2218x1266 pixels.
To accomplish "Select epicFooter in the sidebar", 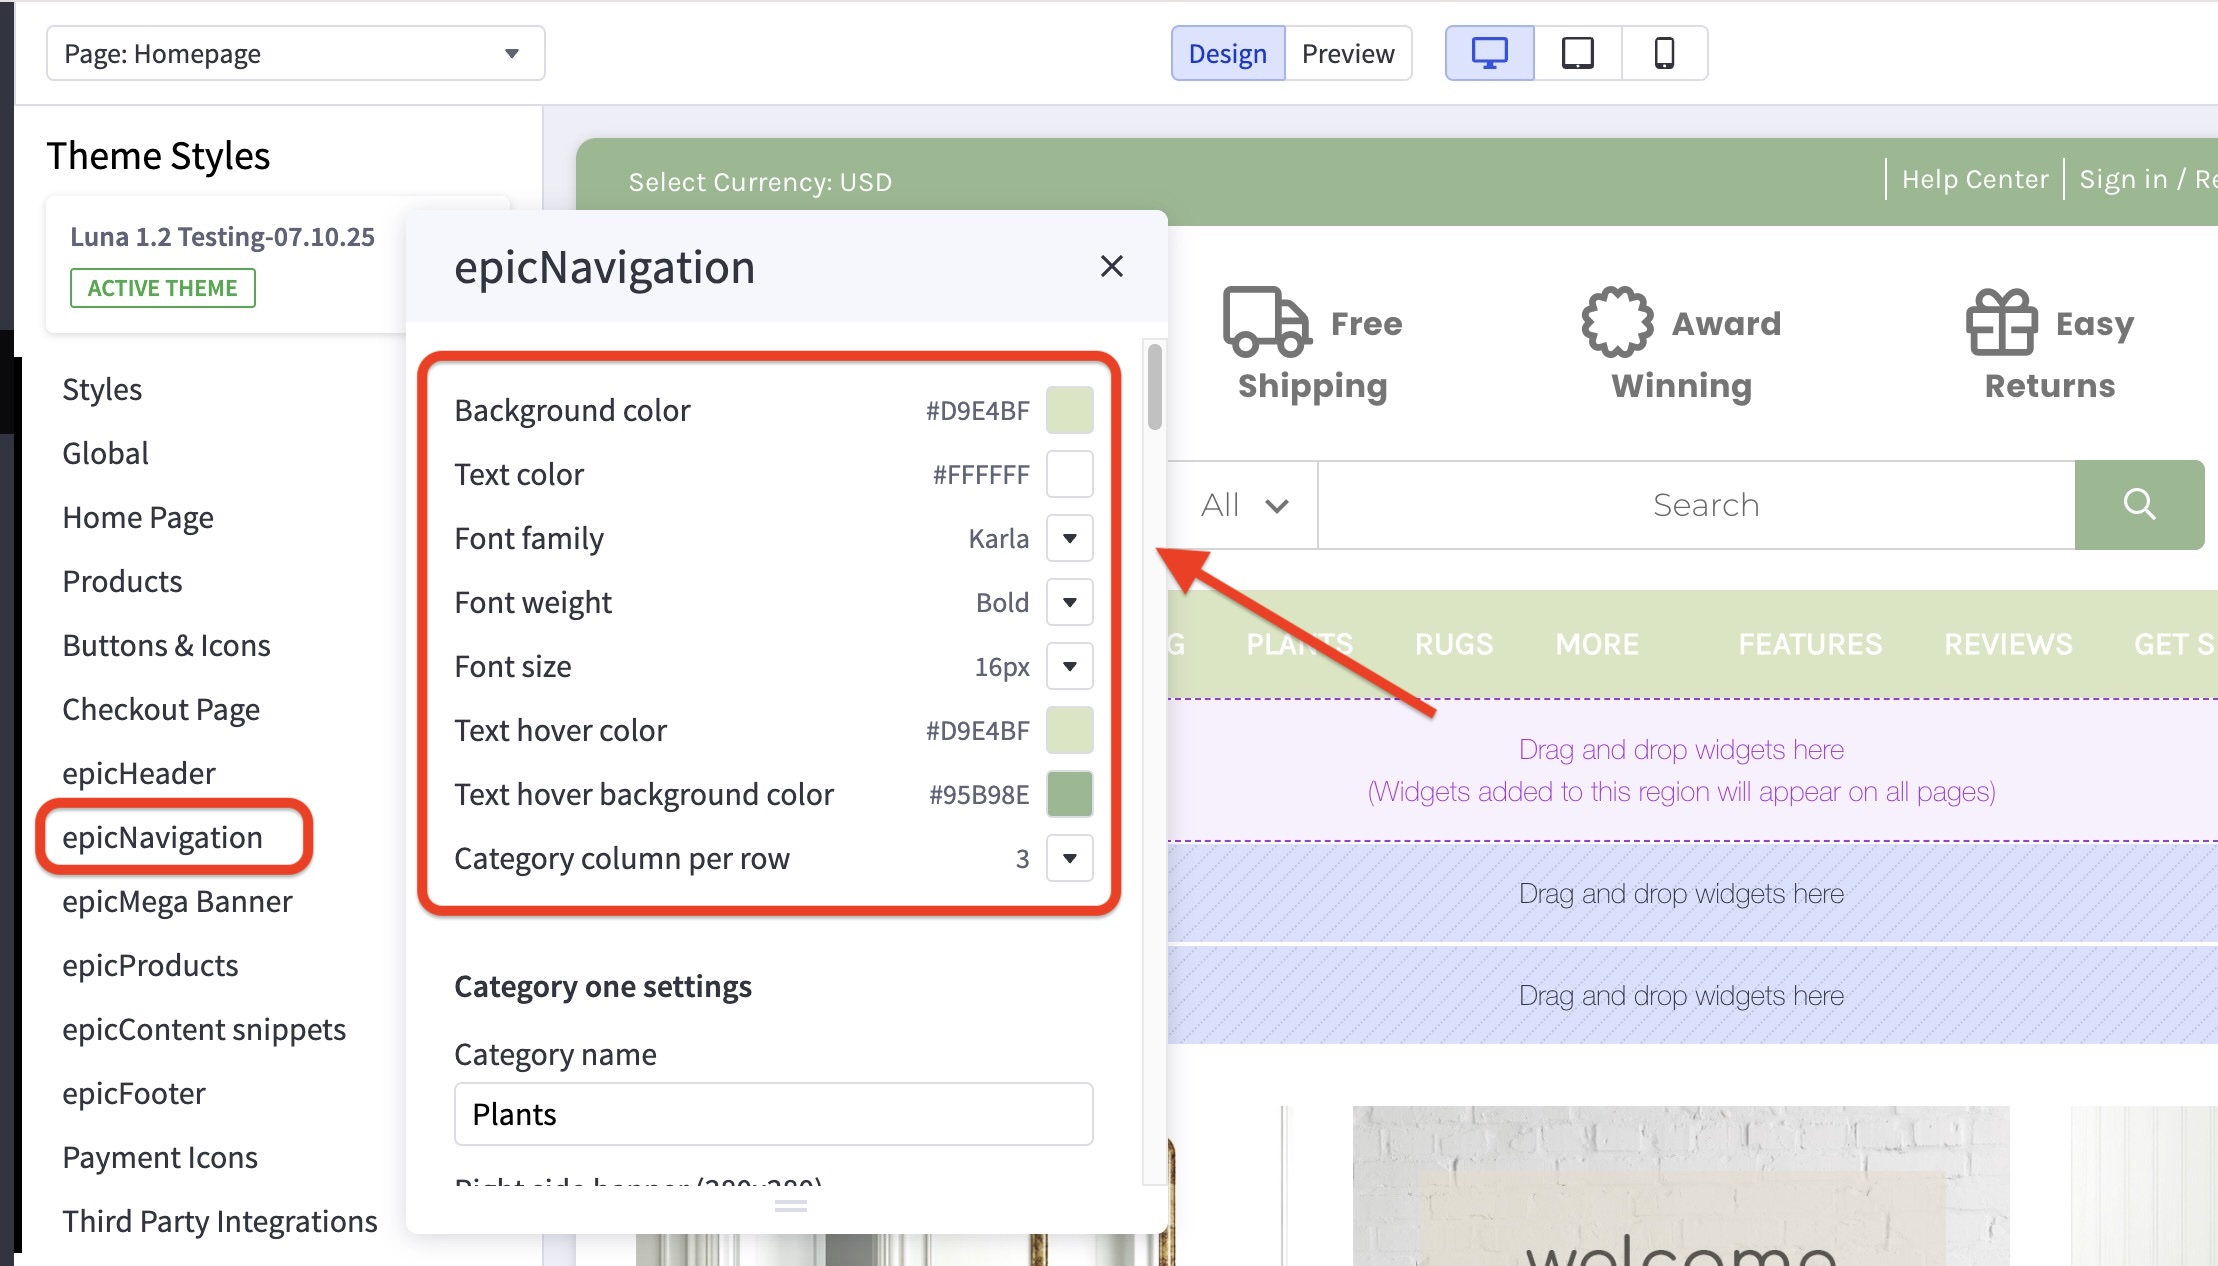I will (133, 1092).
